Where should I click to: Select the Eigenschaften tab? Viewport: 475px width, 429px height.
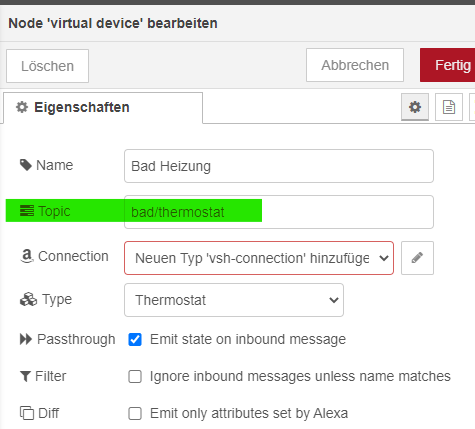[x=103, y=108]
